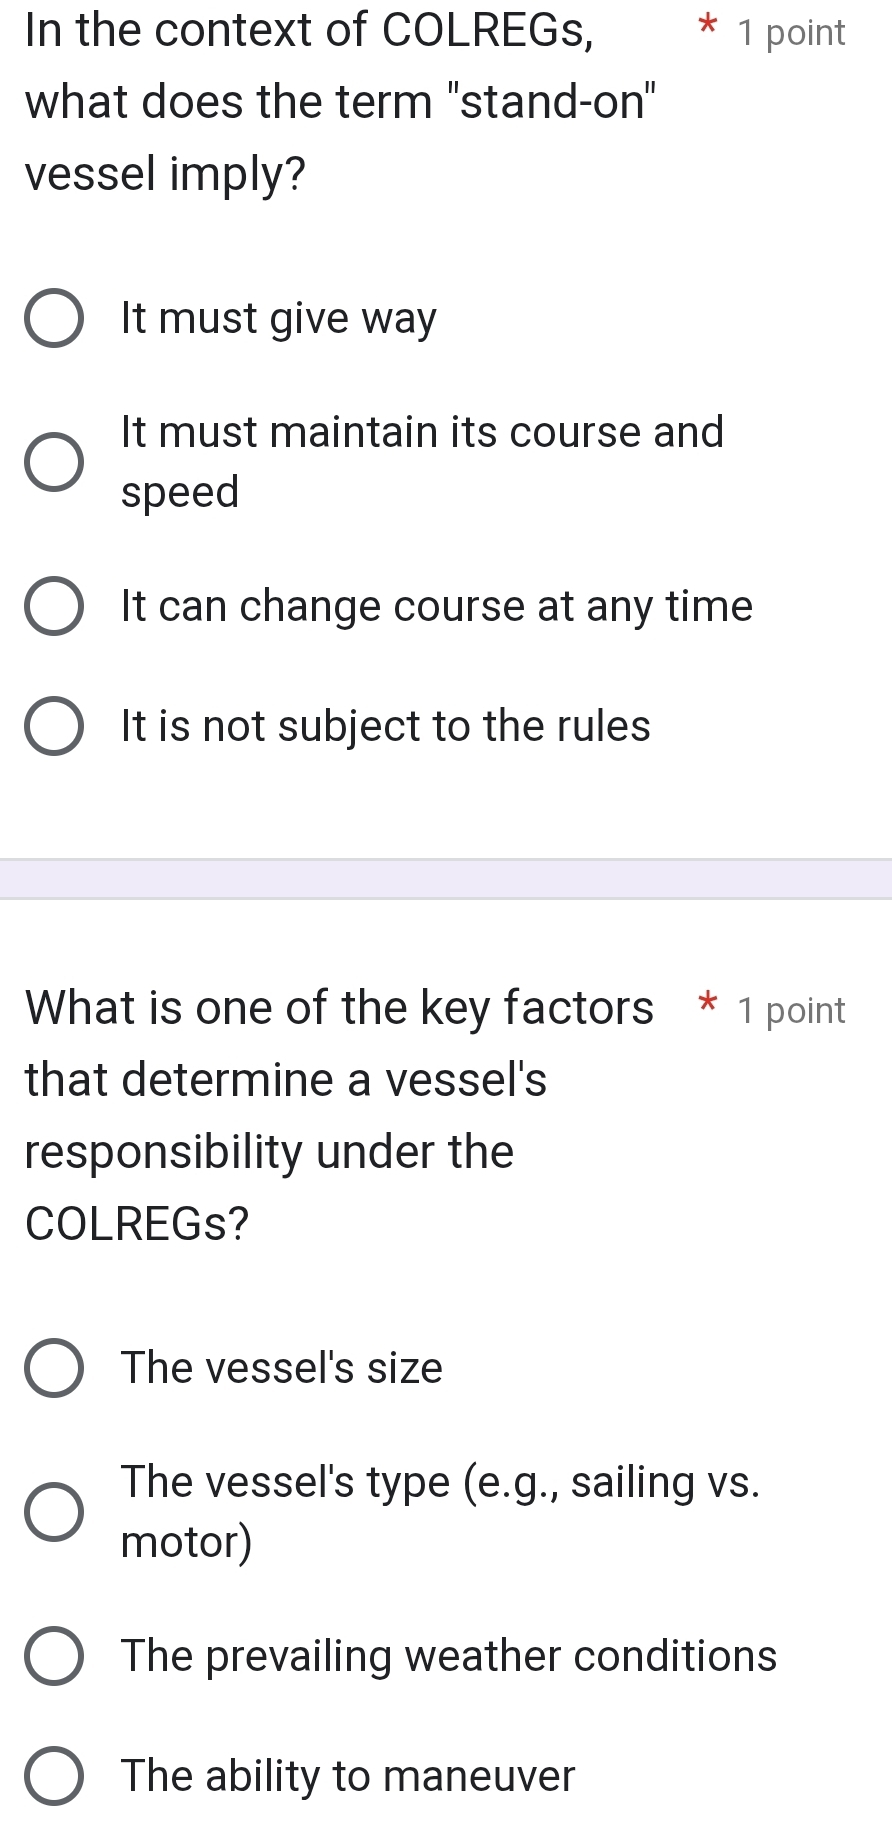Choose radio for "maintain its course and speed"
This screenshot has height=1827, width=892.
[x=54, y=462]
